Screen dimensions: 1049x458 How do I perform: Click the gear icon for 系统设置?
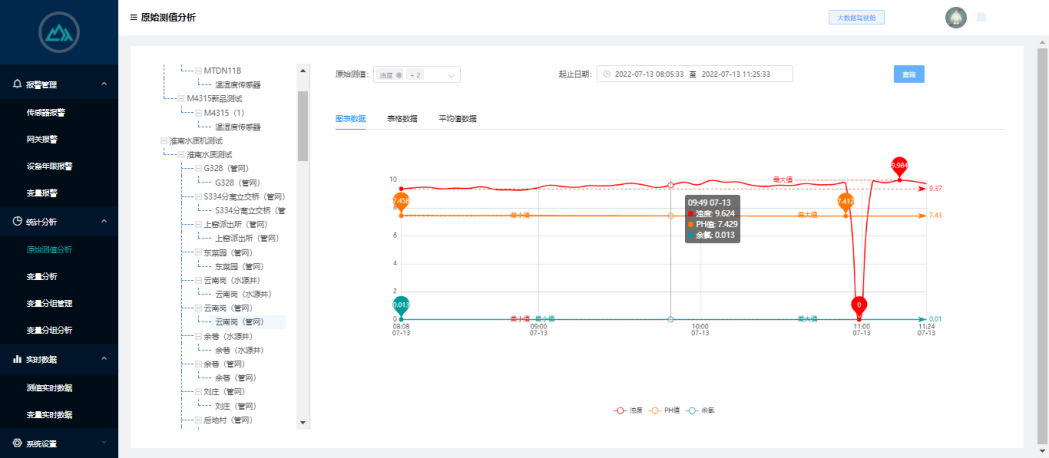[16, 442]
